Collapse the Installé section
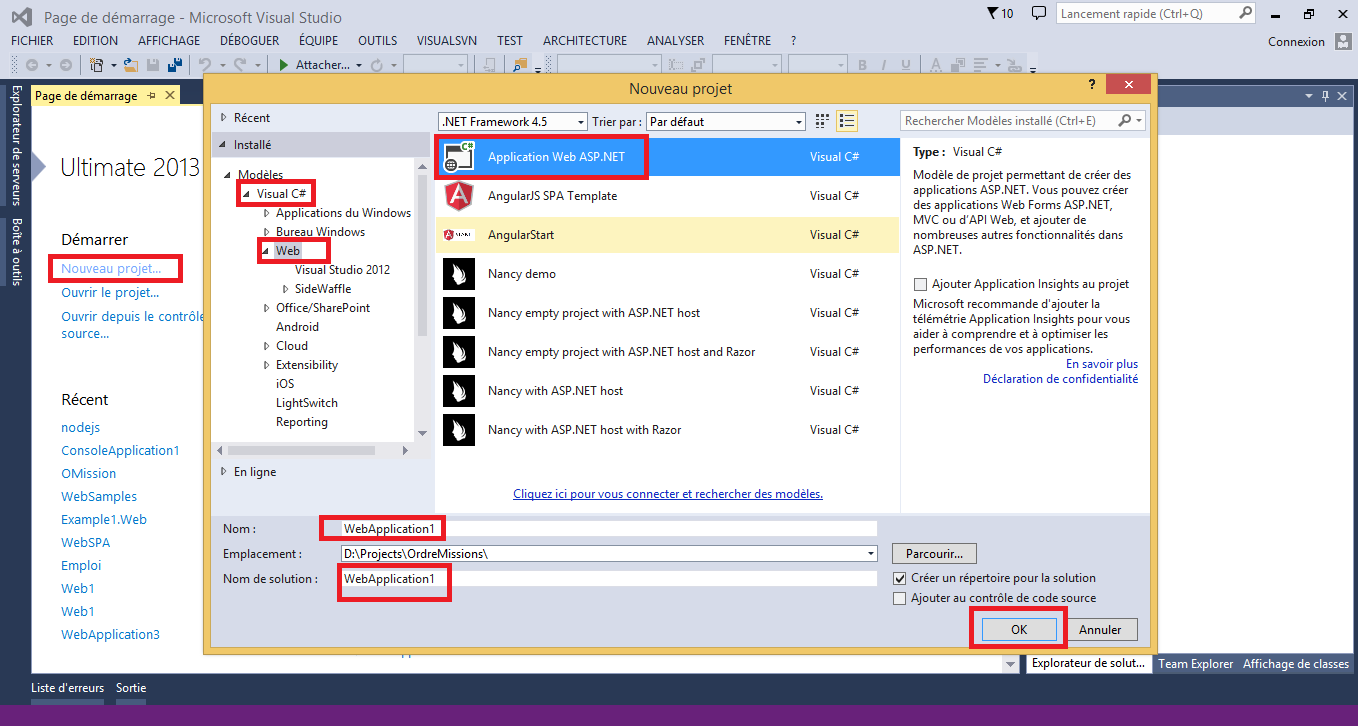1358x726 pixels. [224, 145]
